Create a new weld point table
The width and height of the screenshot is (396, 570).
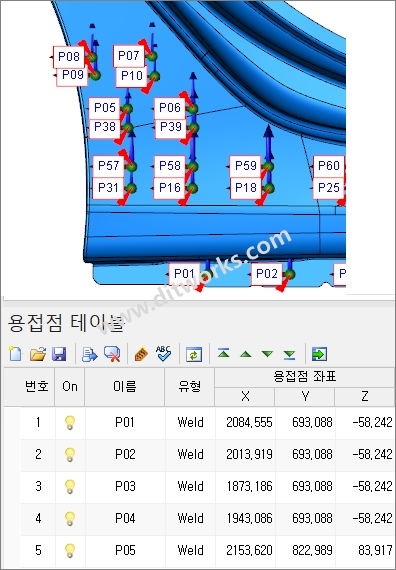15,354
